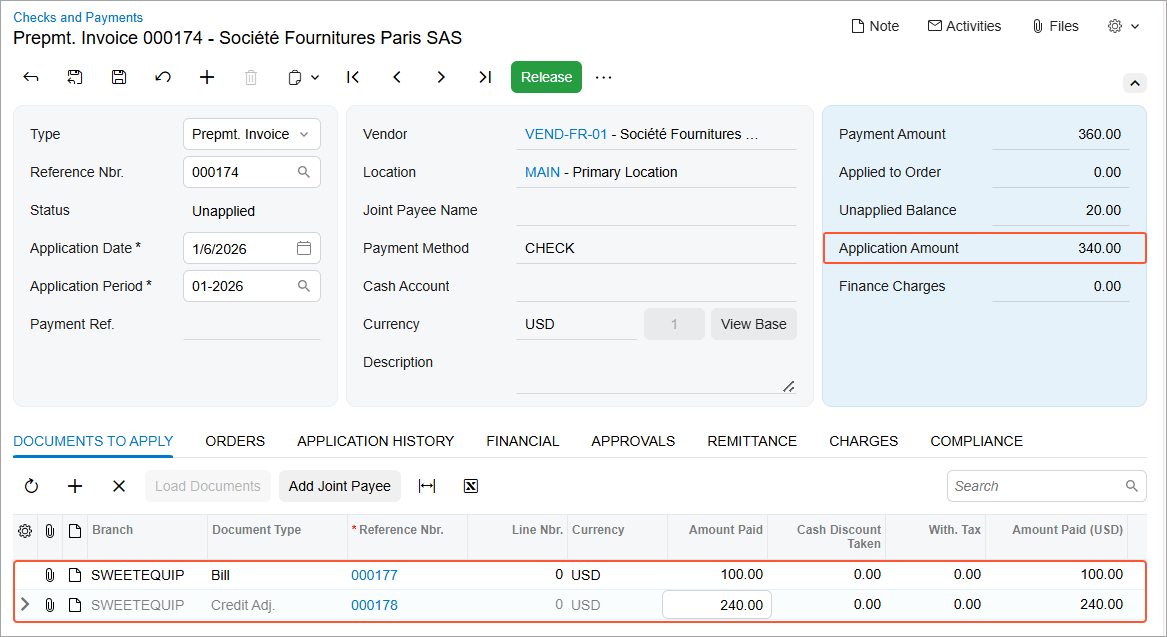The width and height of the screenshot is (1167, 637).
Task: Expand the Credit Adj. row arrow
Action: click(25, 604)
